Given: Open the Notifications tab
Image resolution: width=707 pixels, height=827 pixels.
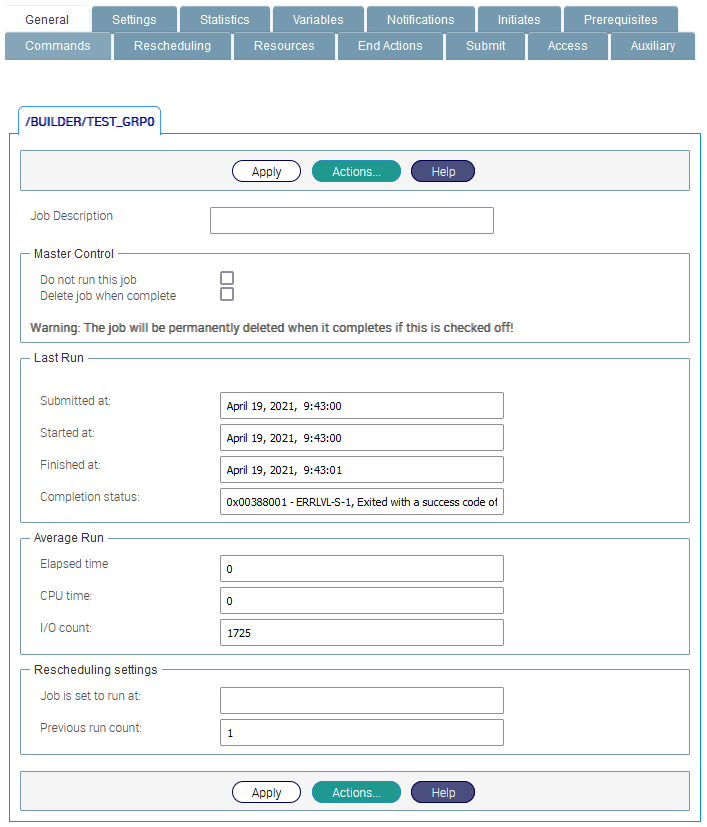Looking at the screenshot, I should 420,19.
